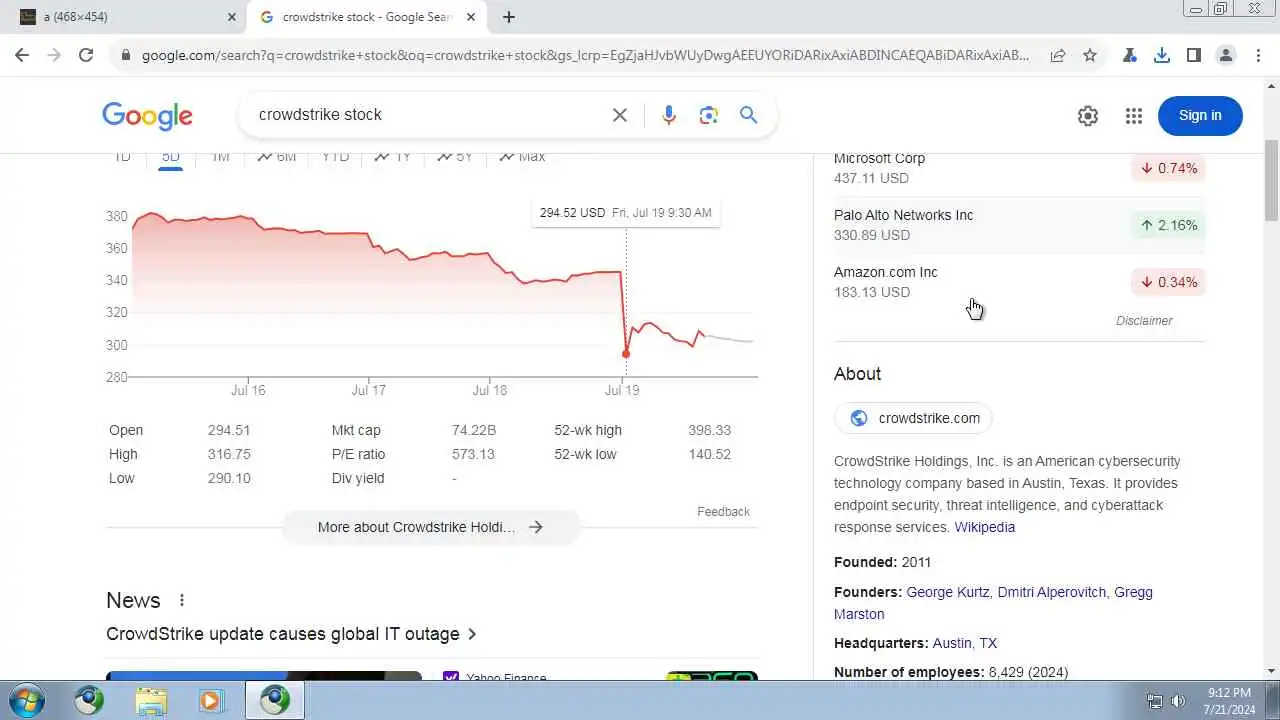Click the Sign in button

[1200, 116]
